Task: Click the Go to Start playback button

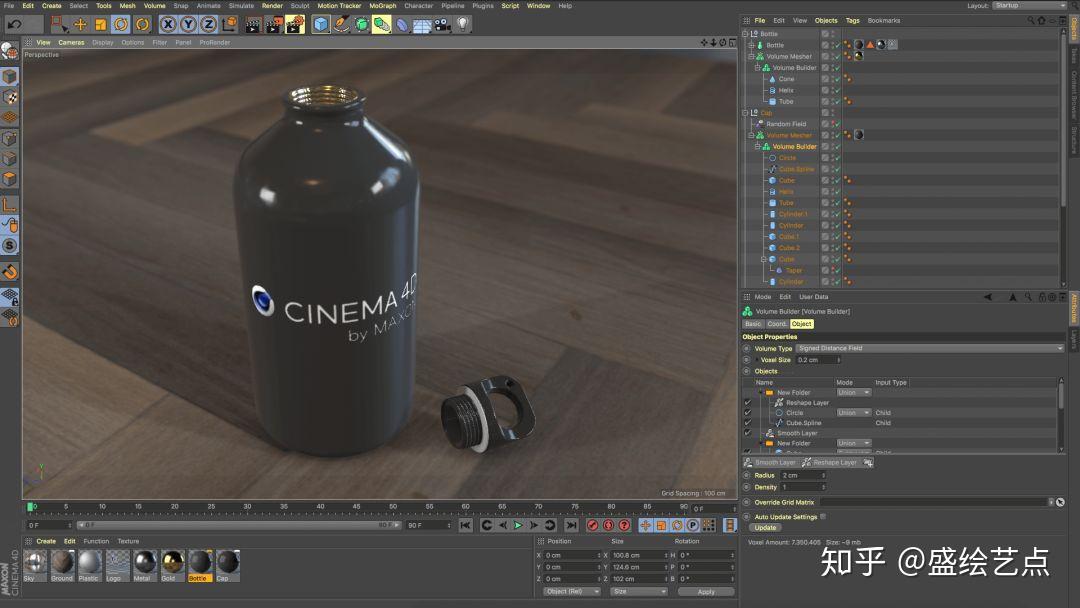Action: (x=466, y=525)
